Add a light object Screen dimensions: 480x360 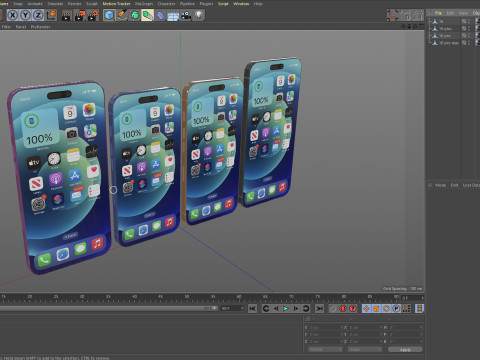[x=199, y=15]
